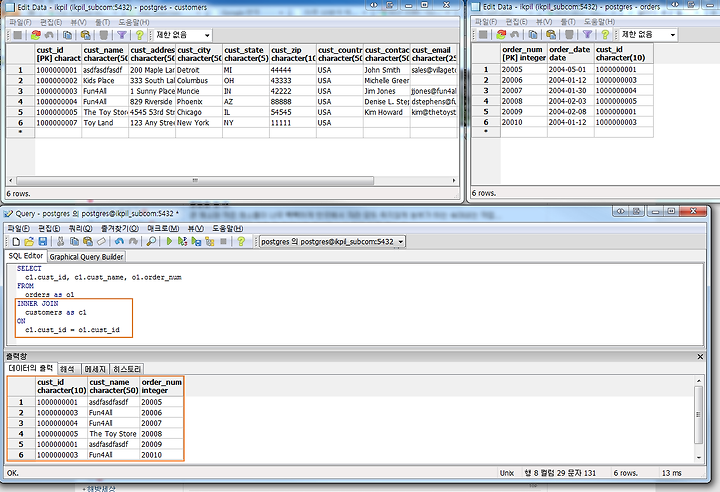The width and height of the screenshot is (720, 492).
Task: Save query with floppy disk icon
Action: pyautogui.click(x=43, y=242)
